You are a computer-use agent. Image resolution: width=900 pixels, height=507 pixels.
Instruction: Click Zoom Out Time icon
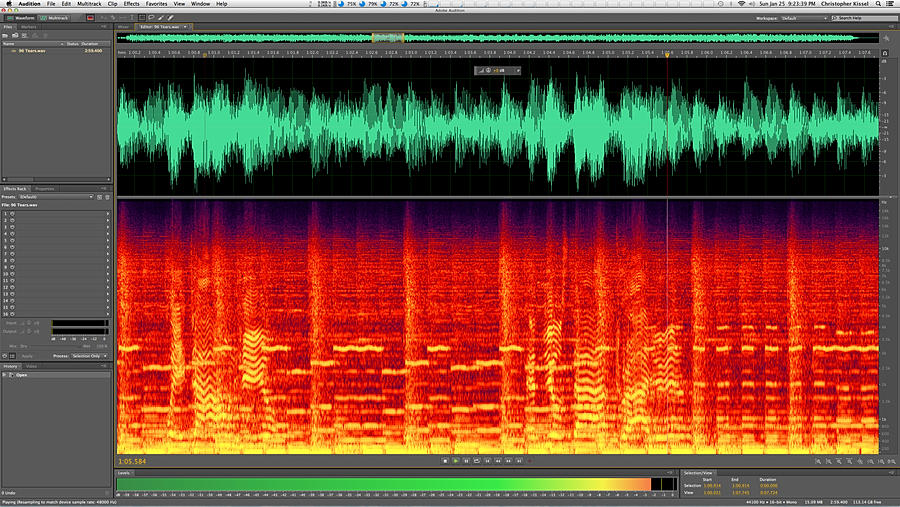pyautogui.click(x=849, y=461)
